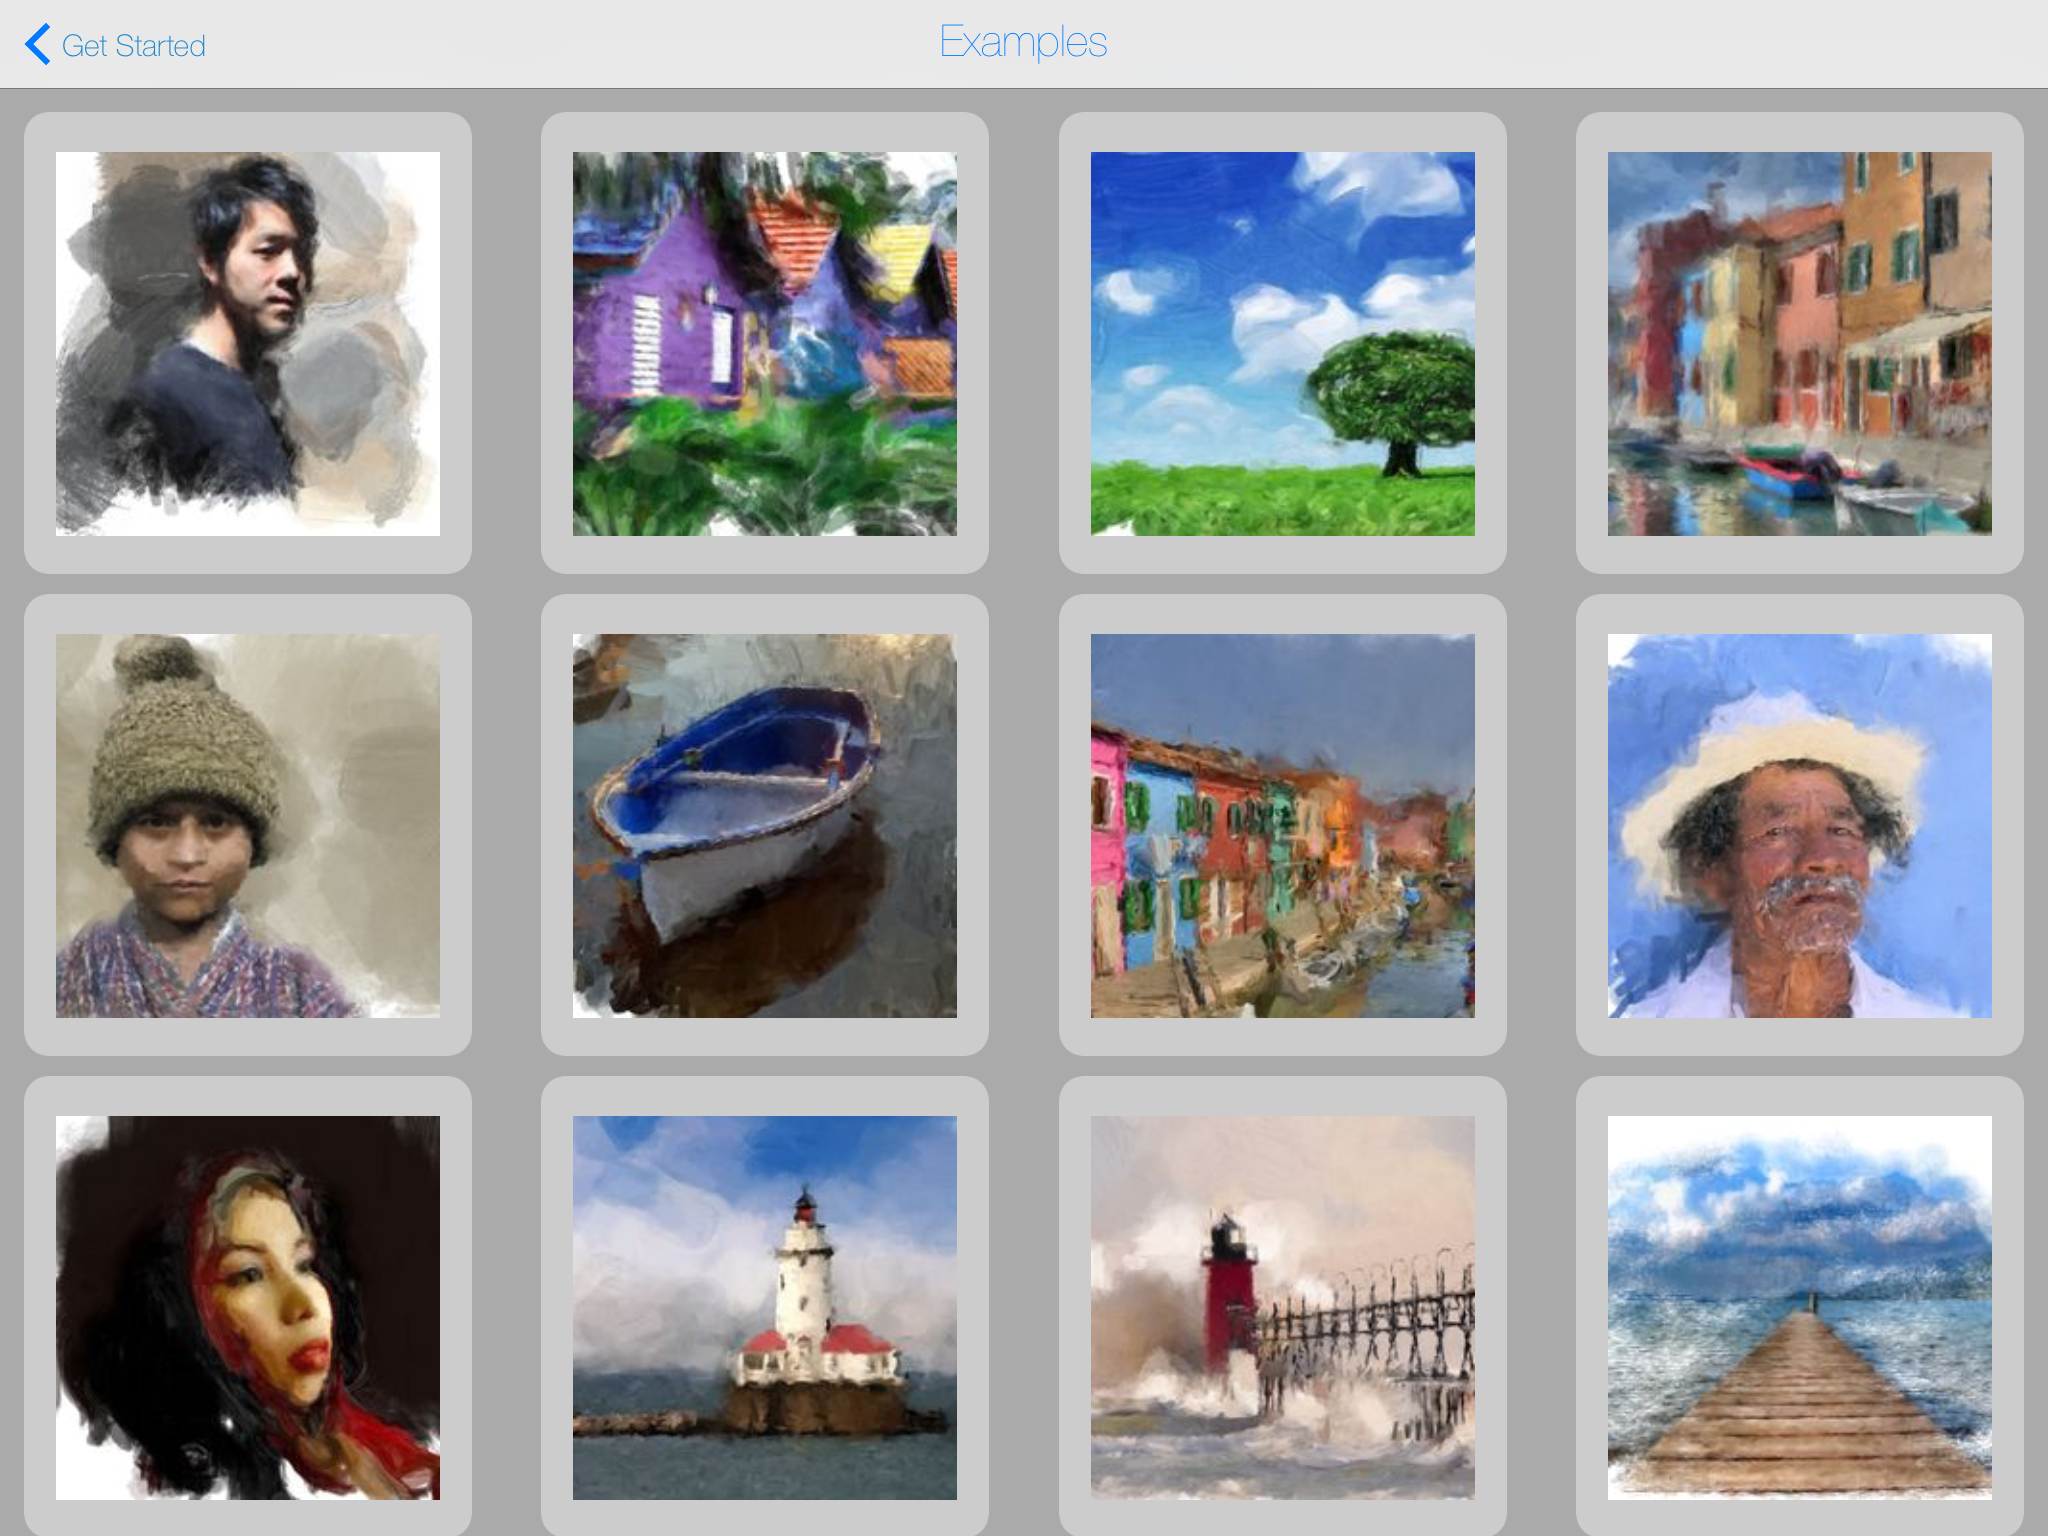
Task: Open the colorful row houses canal example
Action: (1283, 825)
